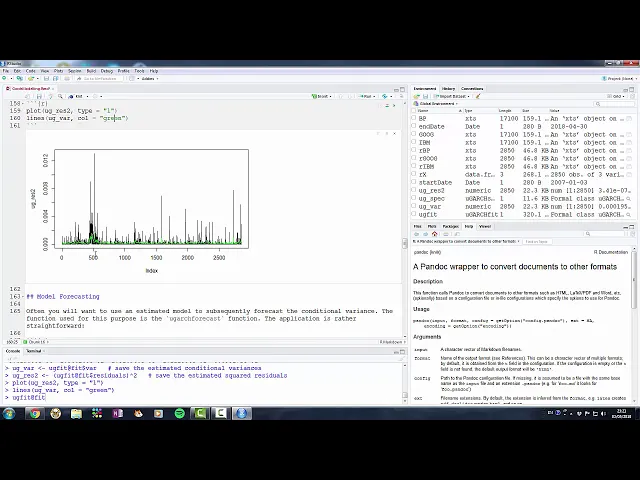
Task: Switch to the Plots tab
Action: [431, 226]
